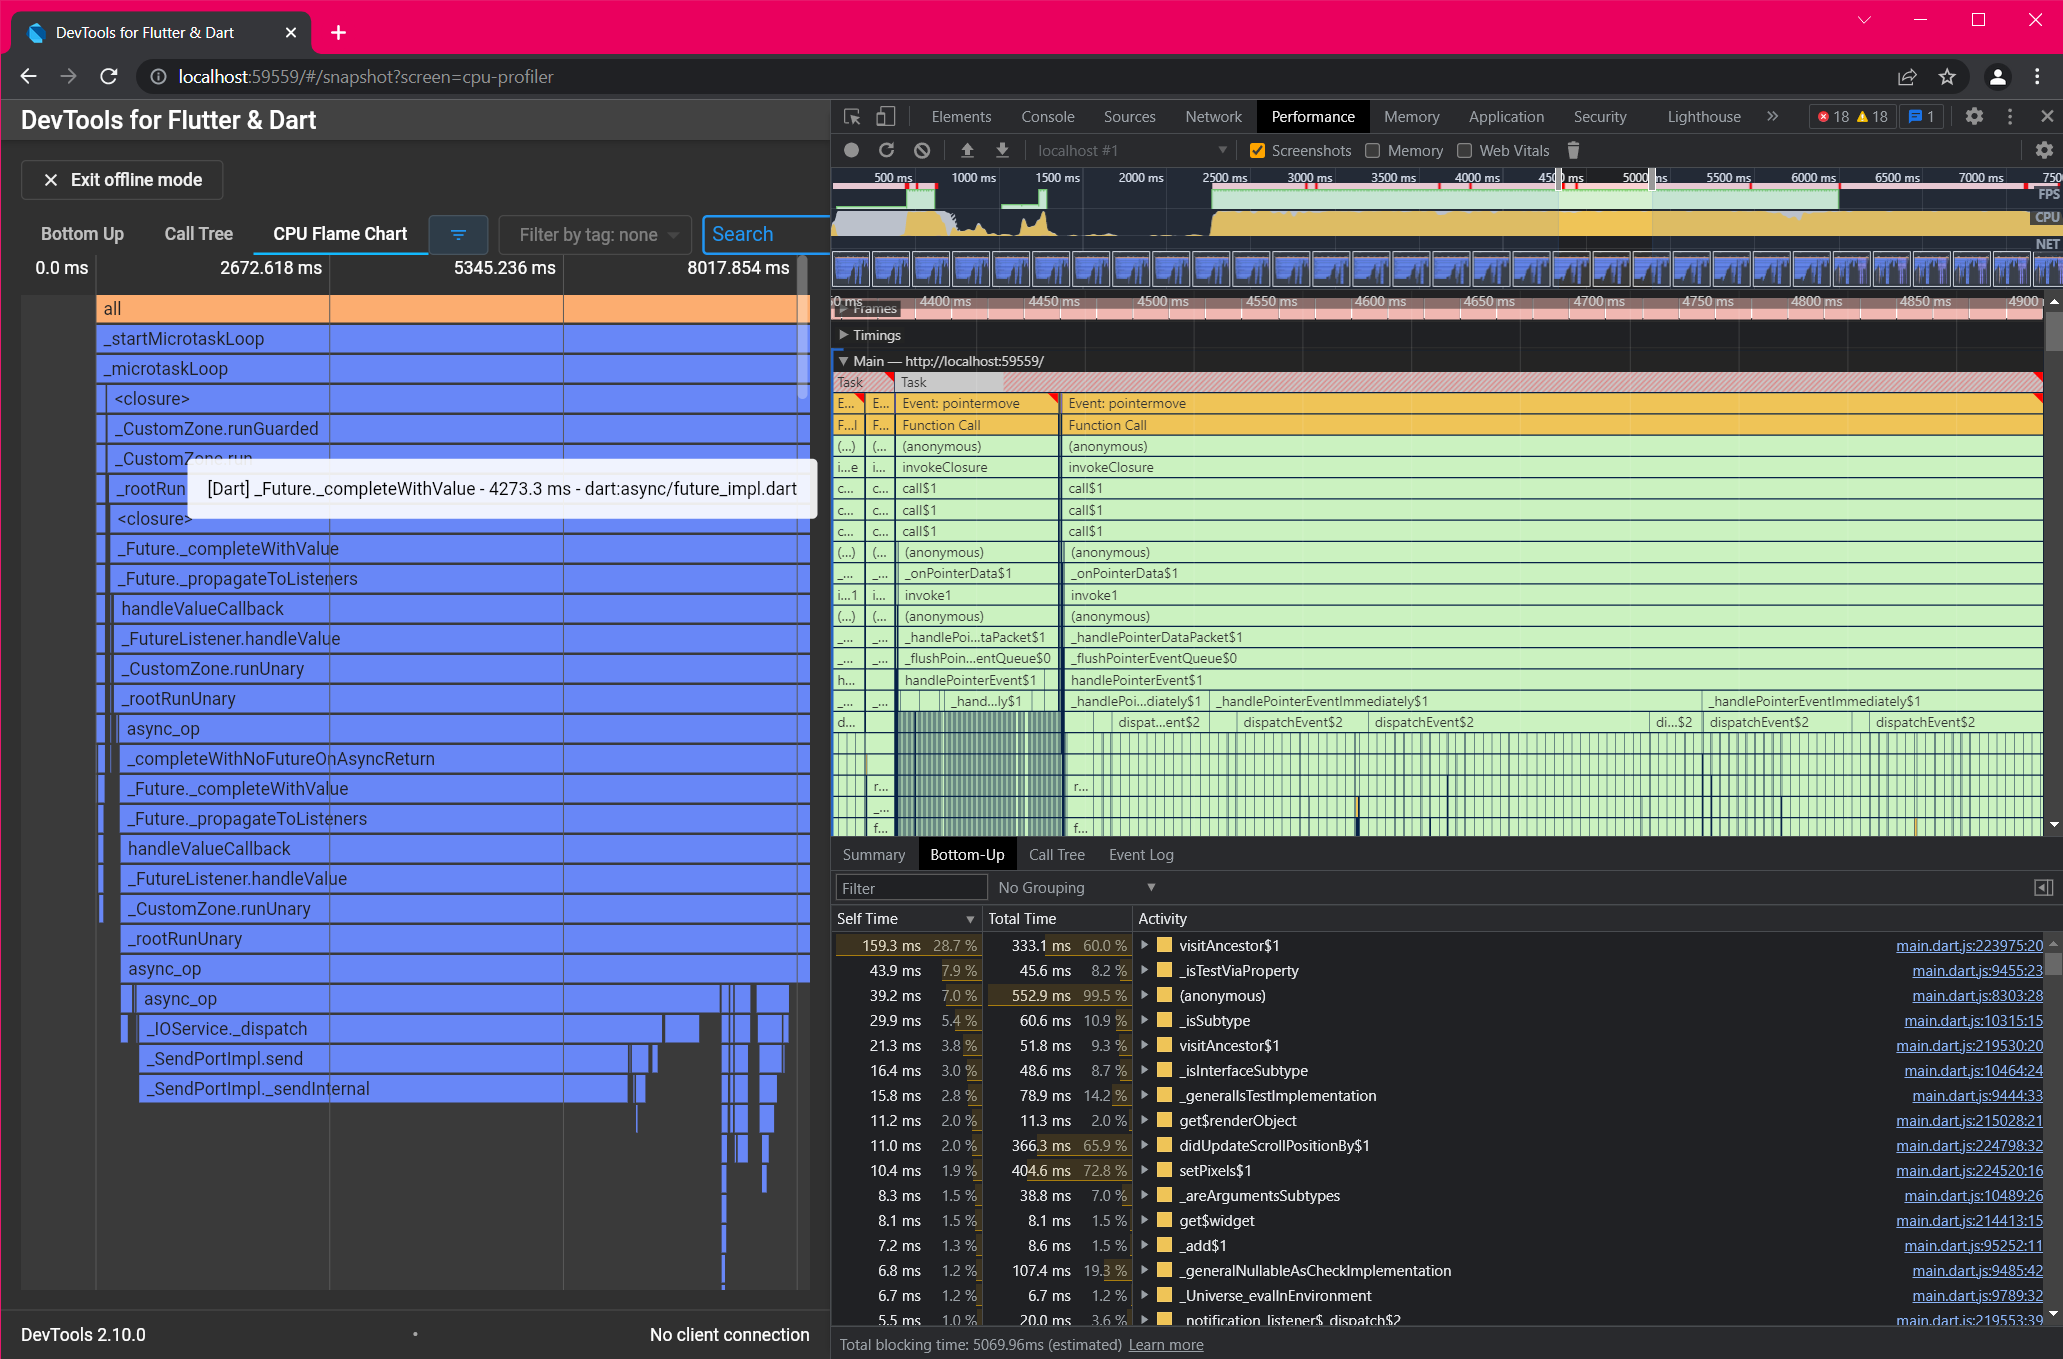Click the Filter input in Bottom-Up
Image resolution: width=2063 pixels, height=1359 pixels.
point(911,888)
